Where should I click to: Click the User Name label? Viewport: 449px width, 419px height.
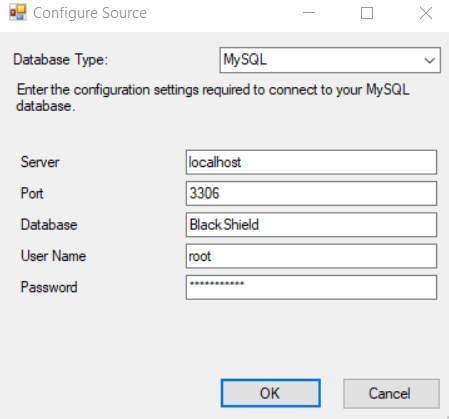(x=53, y=256)
